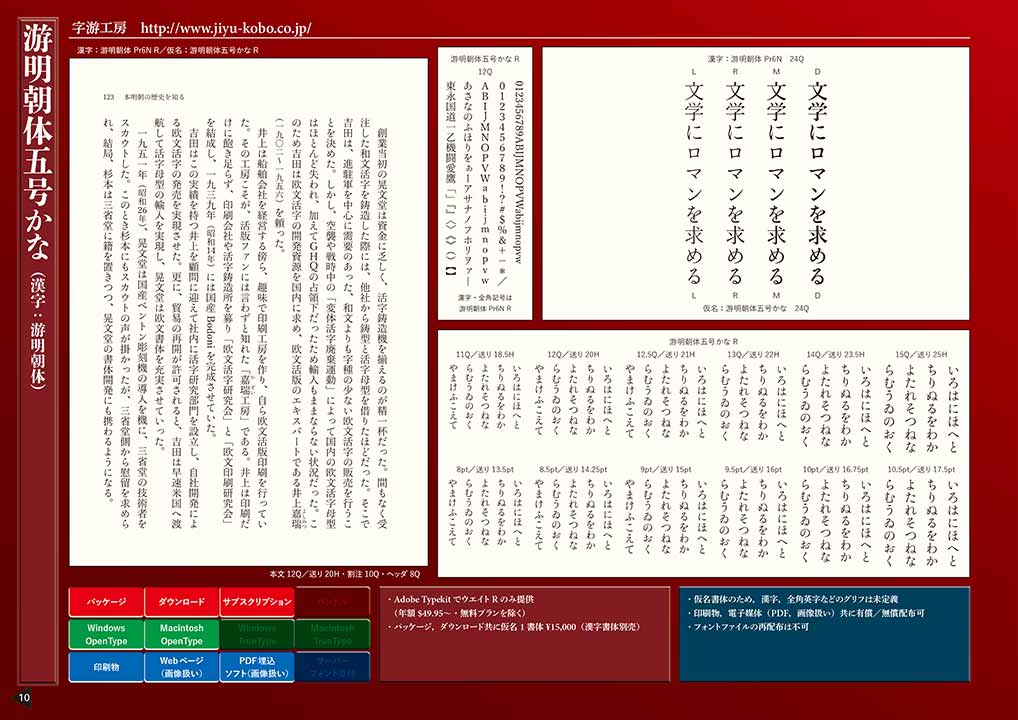This screenshot has height=720, width=1018.
Task: Click the 9pt/送り 15pt sample label
Action: pos(665,469)
